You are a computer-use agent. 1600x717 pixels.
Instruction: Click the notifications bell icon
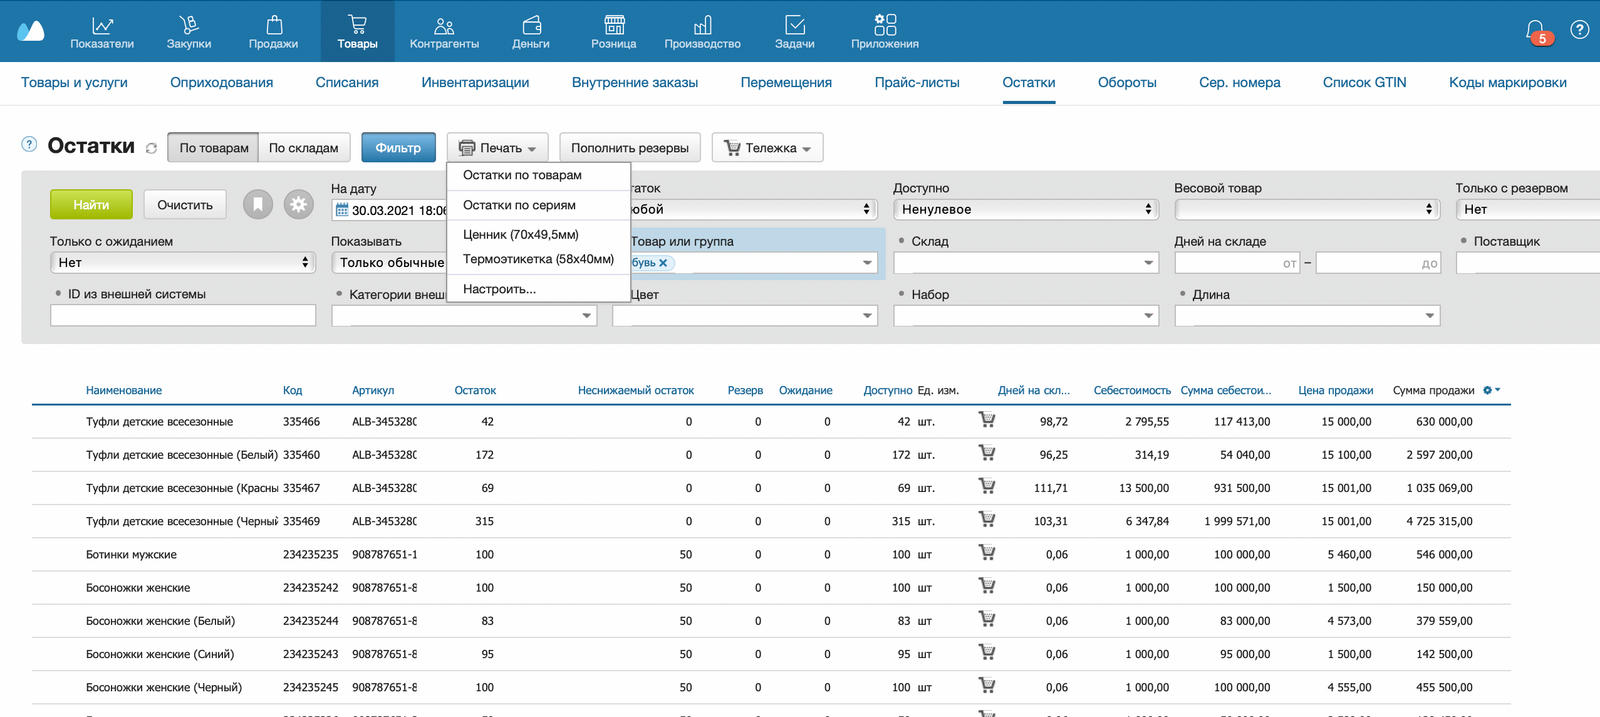(1535, 31)
